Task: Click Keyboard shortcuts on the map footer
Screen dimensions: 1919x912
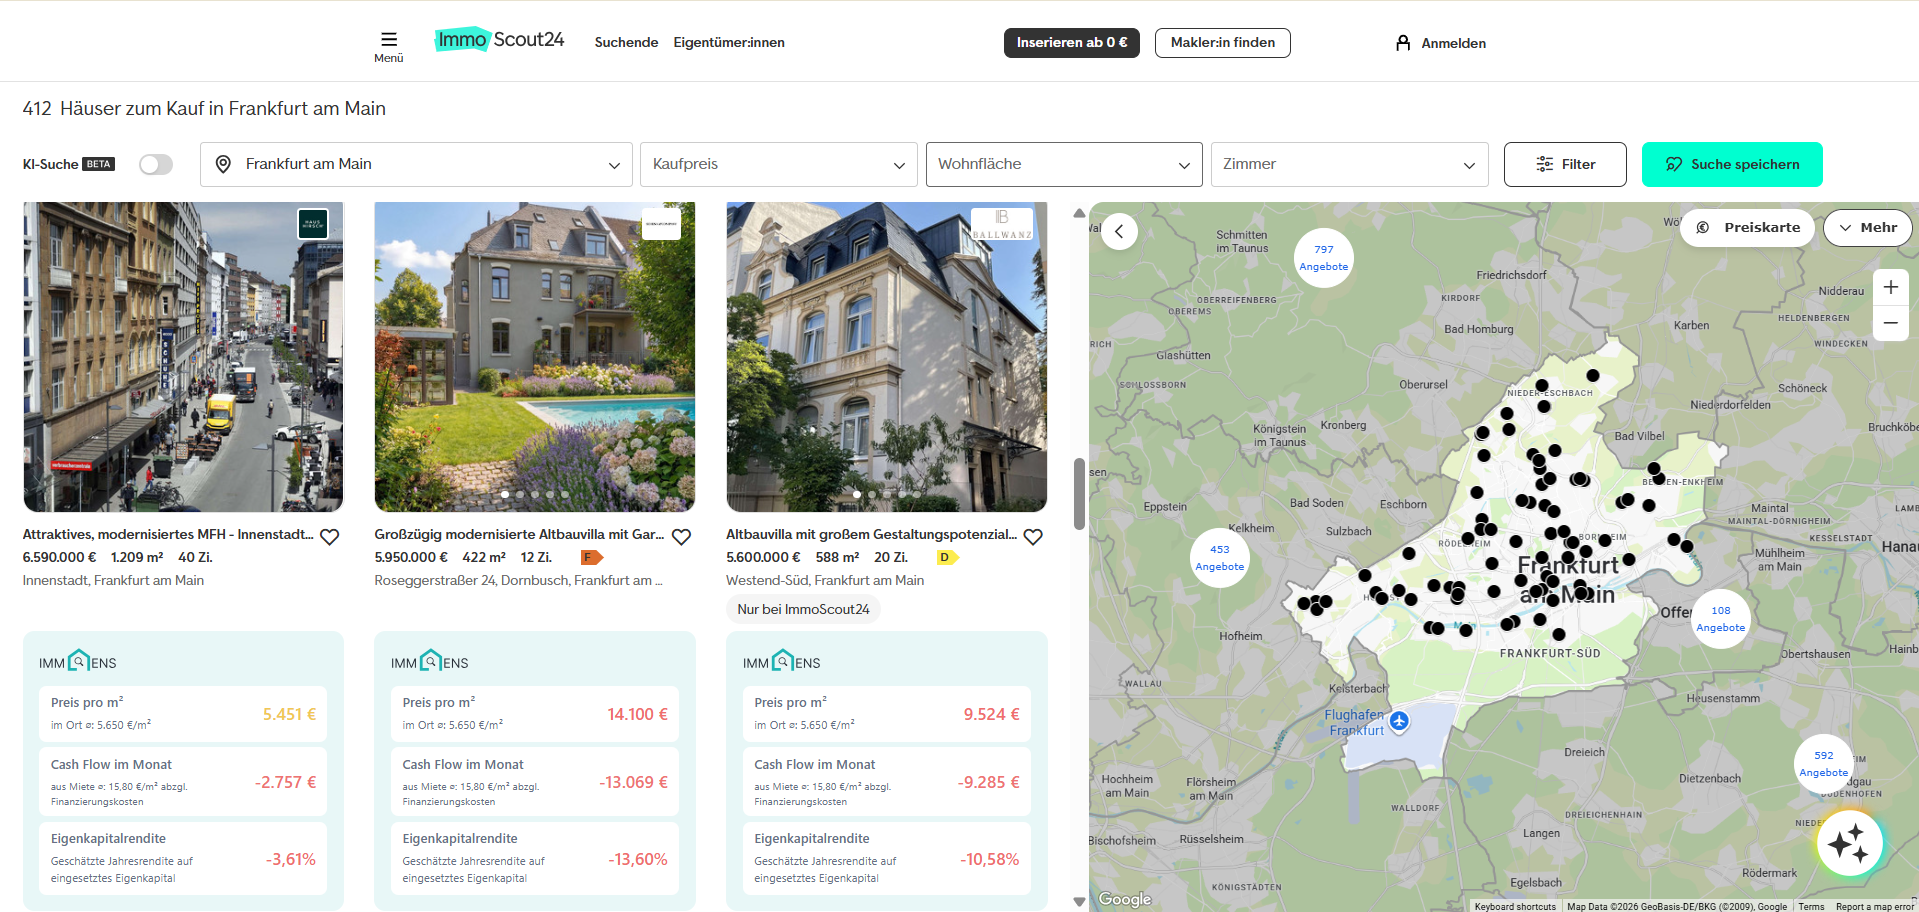Action: point(1515,906)
